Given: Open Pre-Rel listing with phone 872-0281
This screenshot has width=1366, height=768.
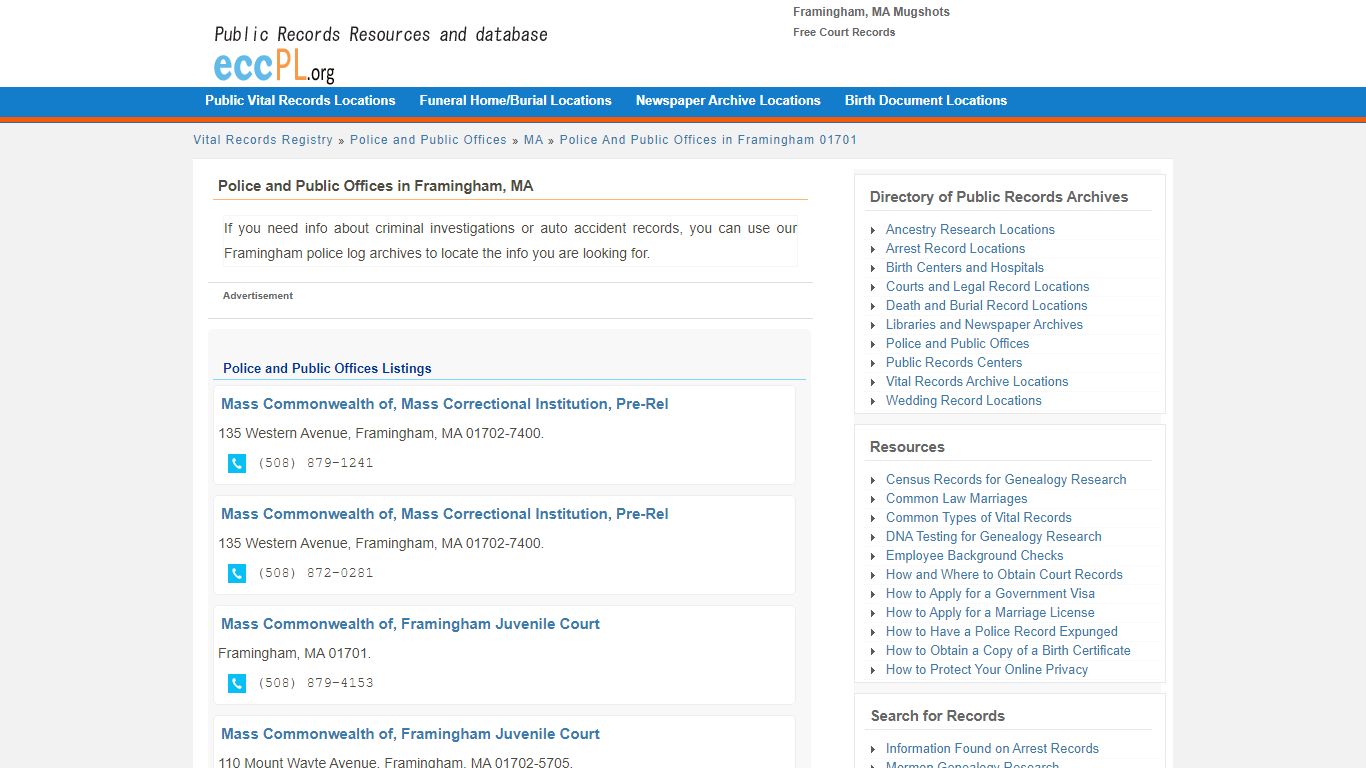Looking at the screenshot, I should tap(445, 514).
